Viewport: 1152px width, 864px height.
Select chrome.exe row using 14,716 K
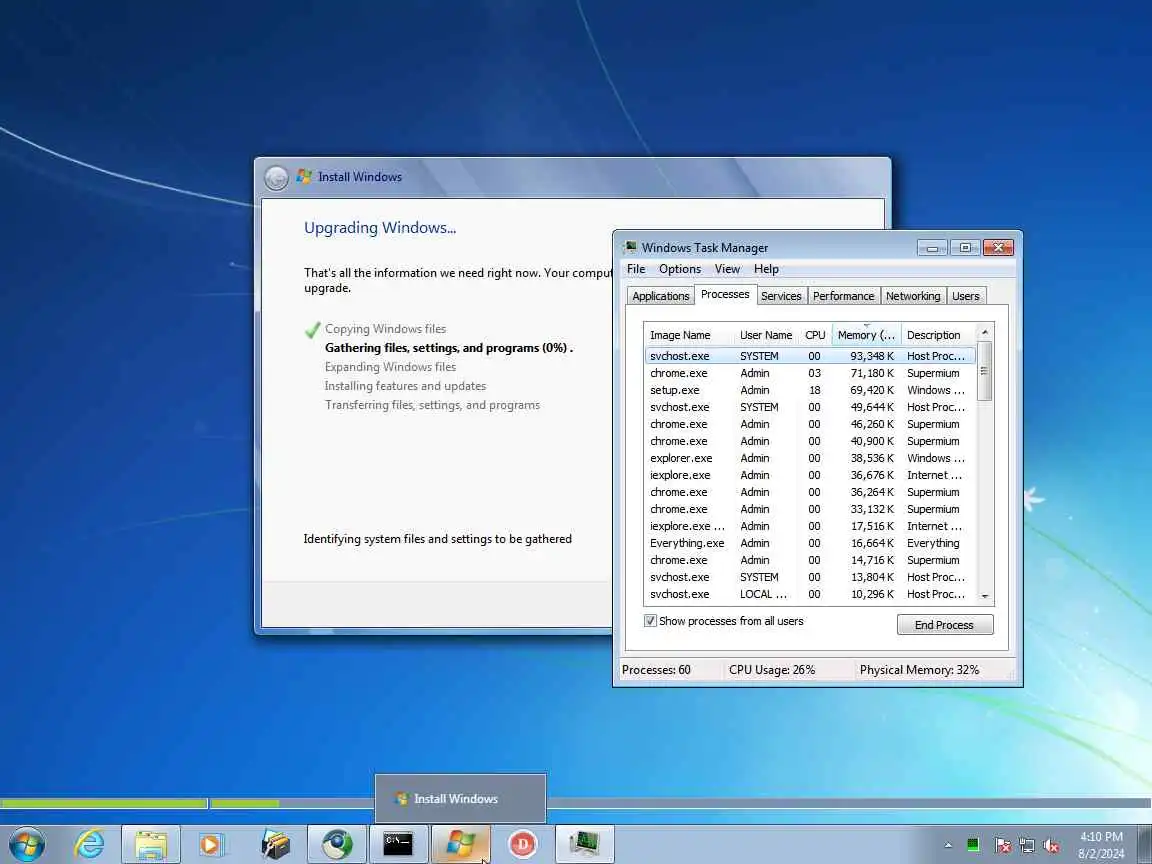[x=810, y=560]
